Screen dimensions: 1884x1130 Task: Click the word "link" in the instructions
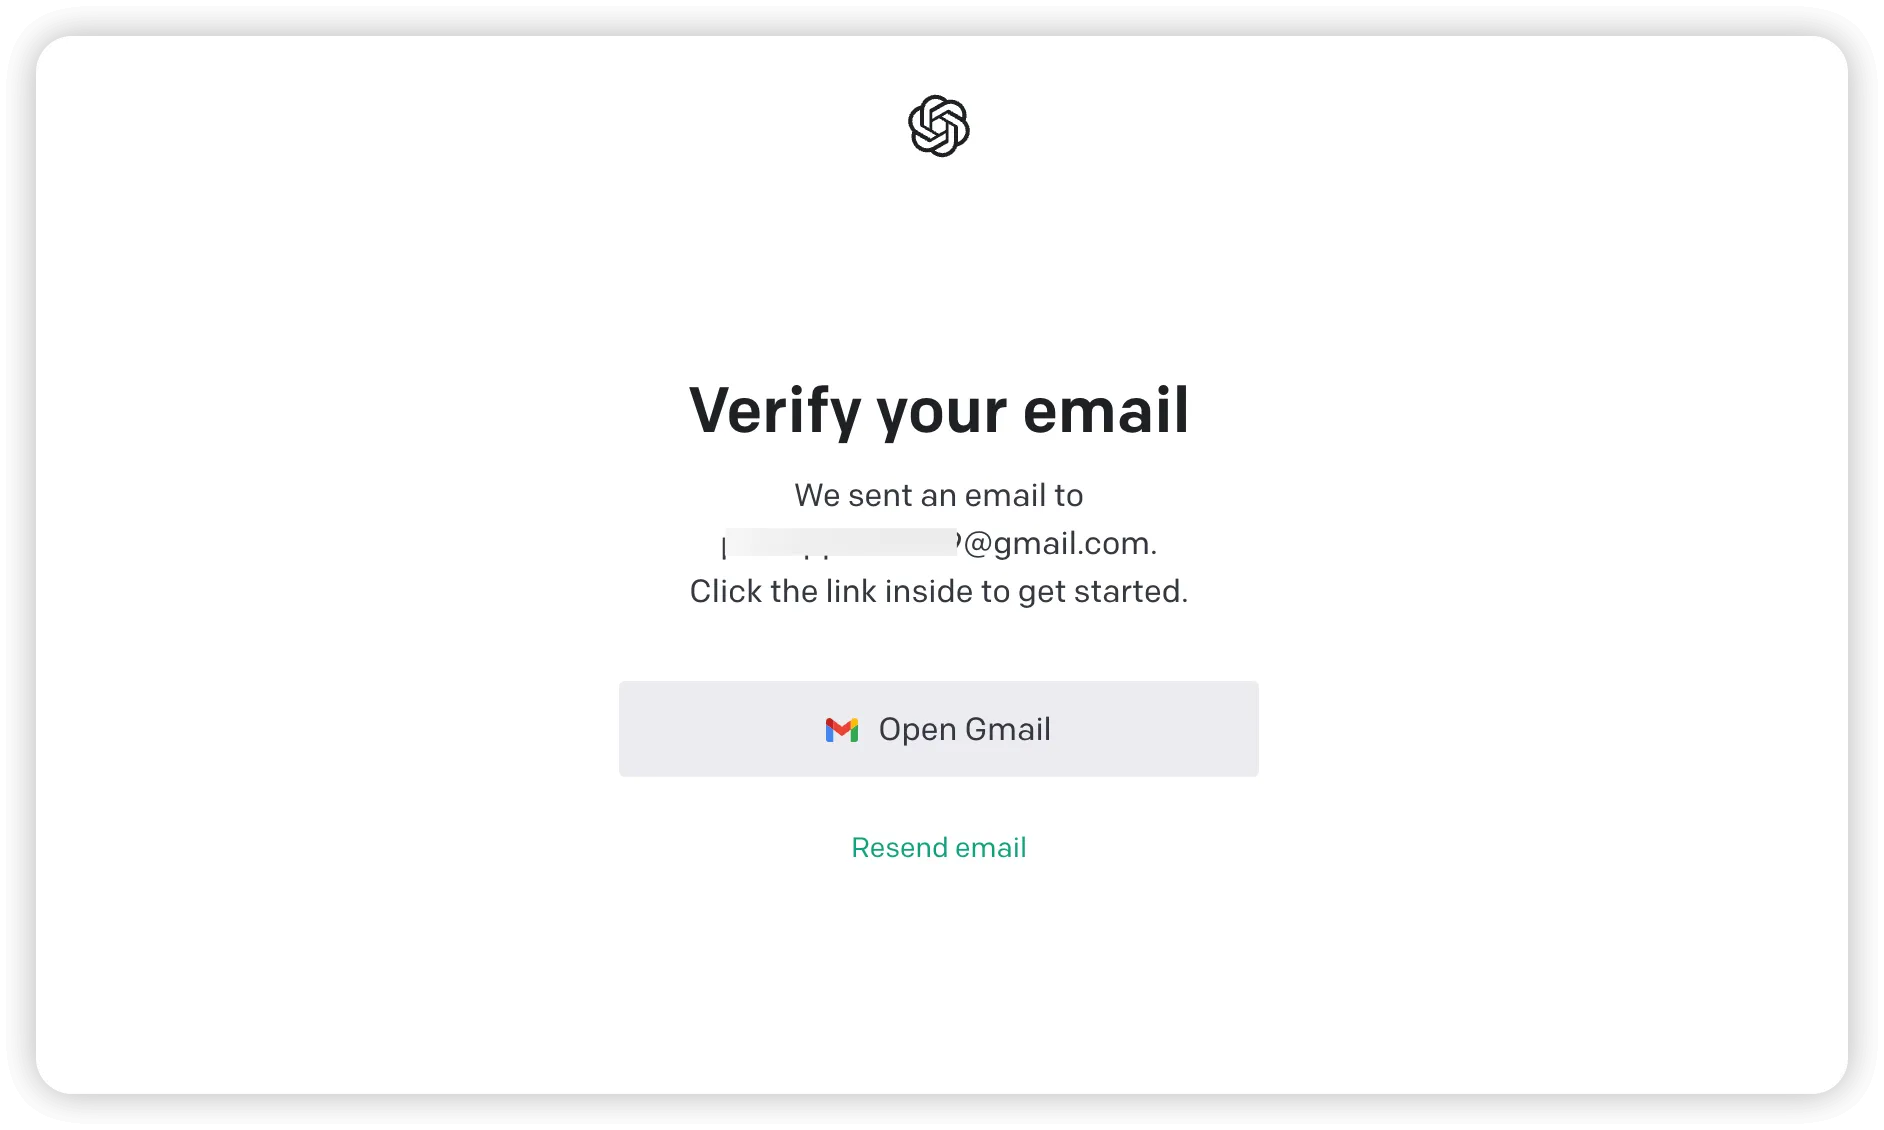click(851, 591)
